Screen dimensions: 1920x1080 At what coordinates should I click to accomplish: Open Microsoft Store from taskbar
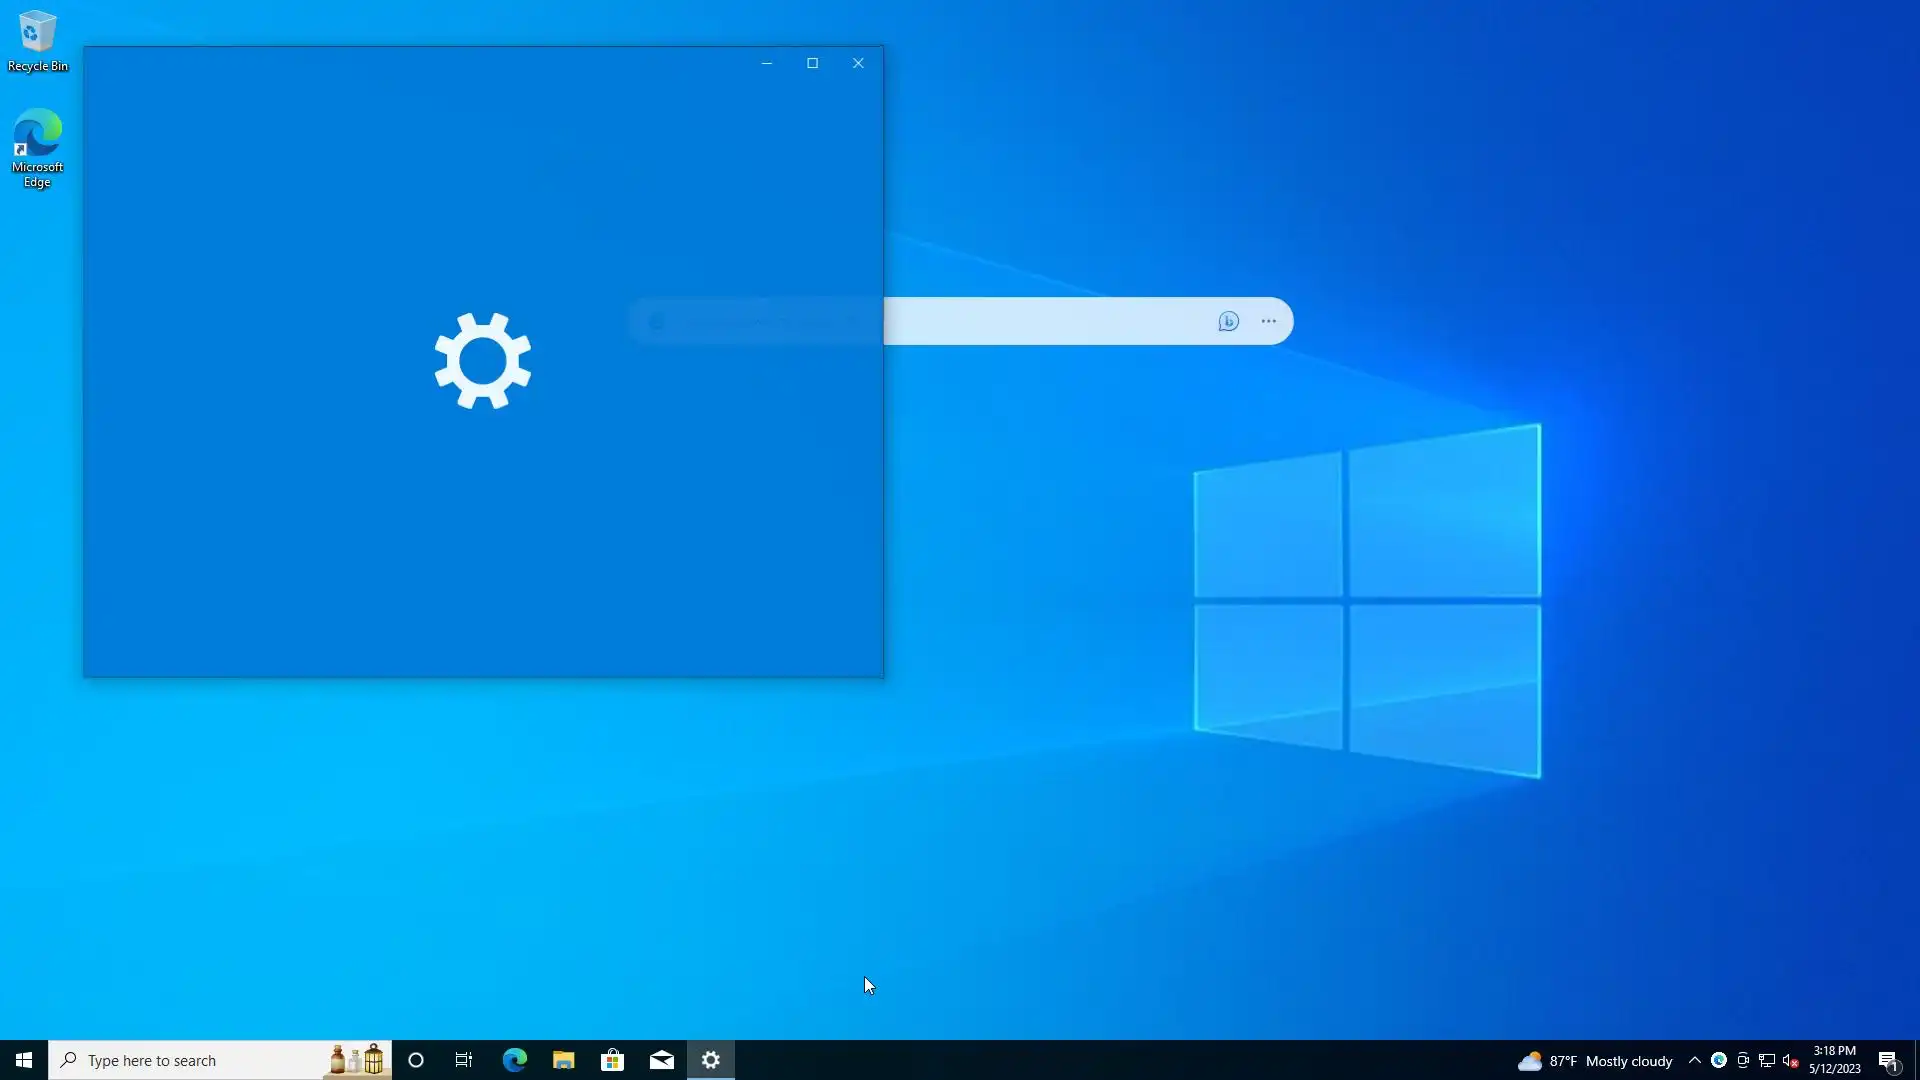click(x=612, y=1060)
